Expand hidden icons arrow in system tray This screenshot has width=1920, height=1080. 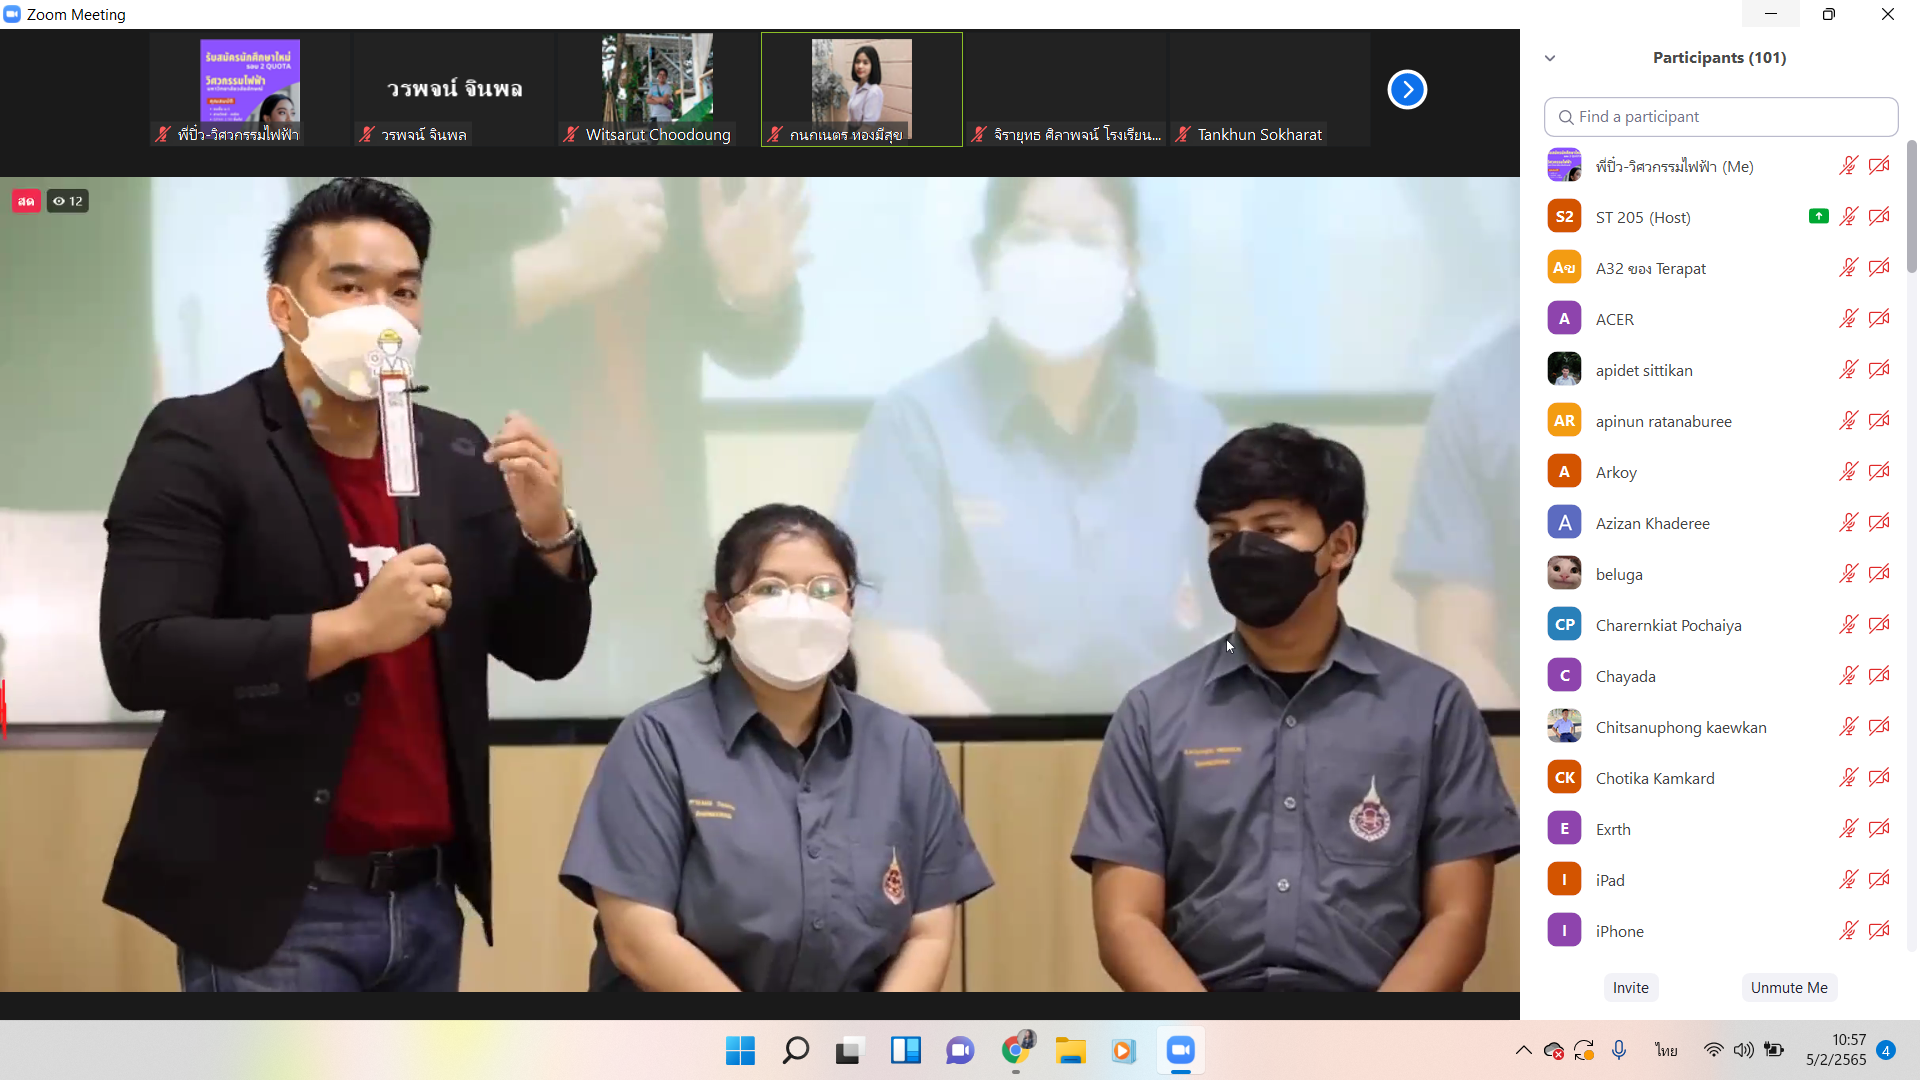click(1523, 1050)
